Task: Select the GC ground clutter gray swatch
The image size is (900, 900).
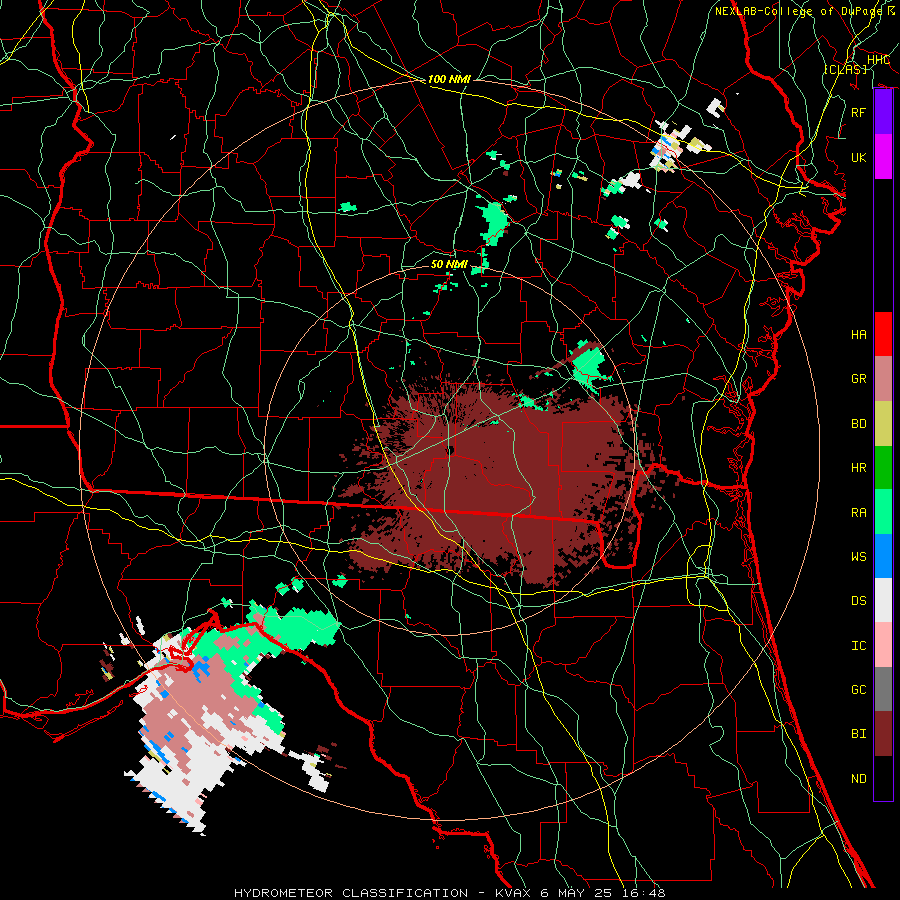Action: tap(883, 689)
